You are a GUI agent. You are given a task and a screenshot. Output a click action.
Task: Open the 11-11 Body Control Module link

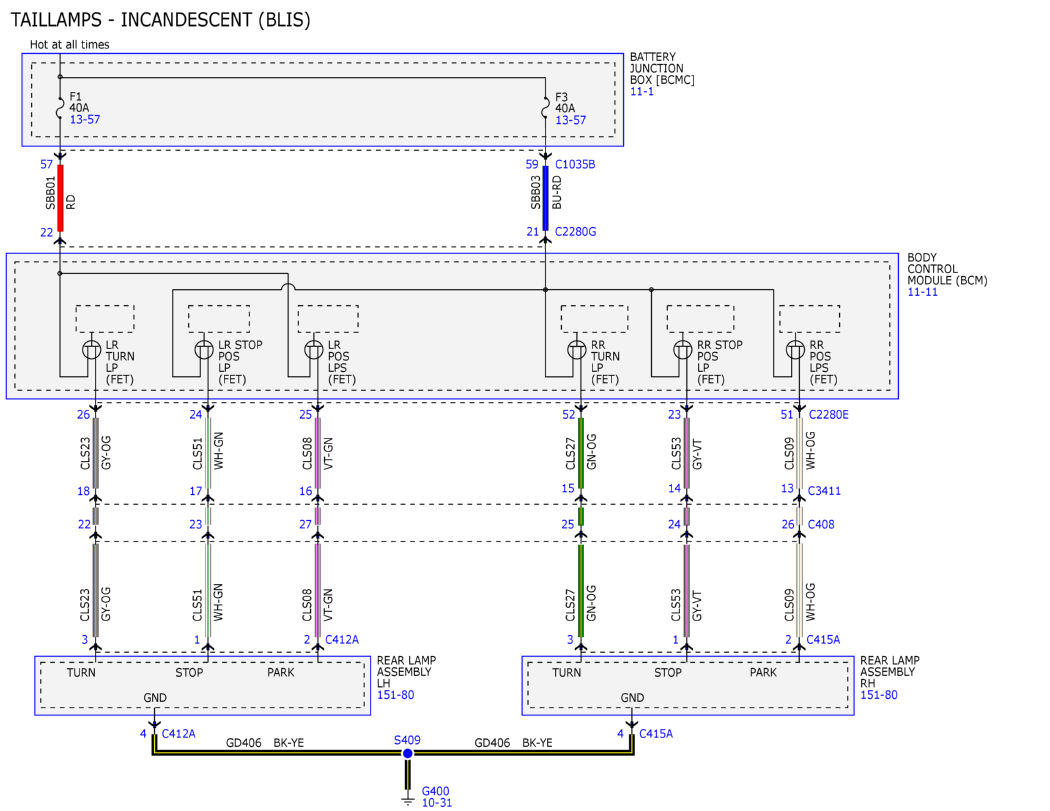[x=922, y=292]
